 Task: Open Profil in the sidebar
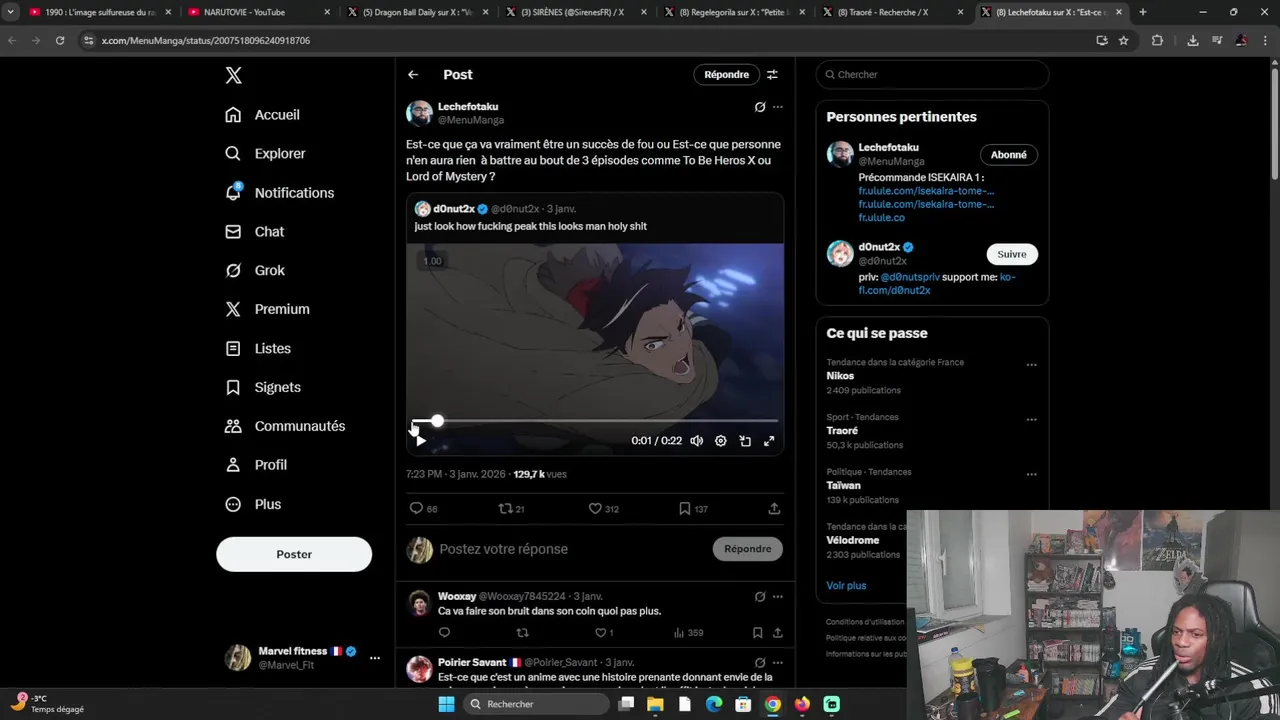256,466
